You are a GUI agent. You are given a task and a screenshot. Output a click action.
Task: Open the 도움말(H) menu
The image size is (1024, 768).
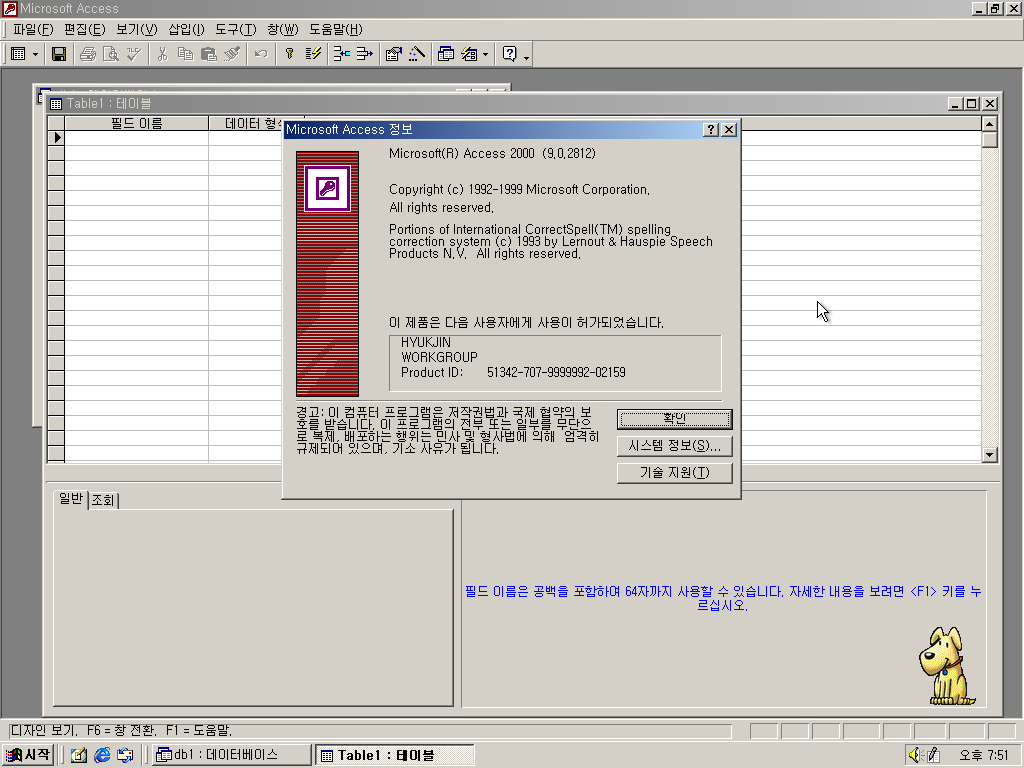click(x=336, y=29)
